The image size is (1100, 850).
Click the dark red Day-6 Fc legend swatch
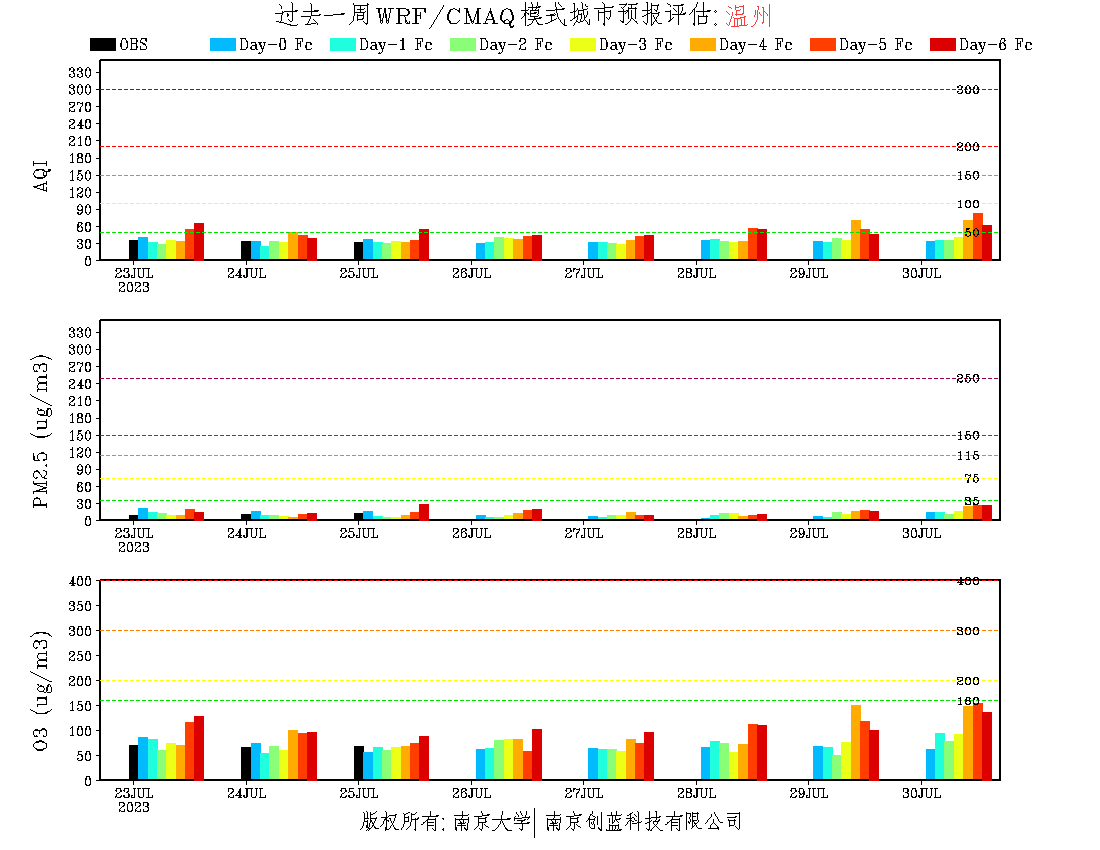[x=942, y=45]
